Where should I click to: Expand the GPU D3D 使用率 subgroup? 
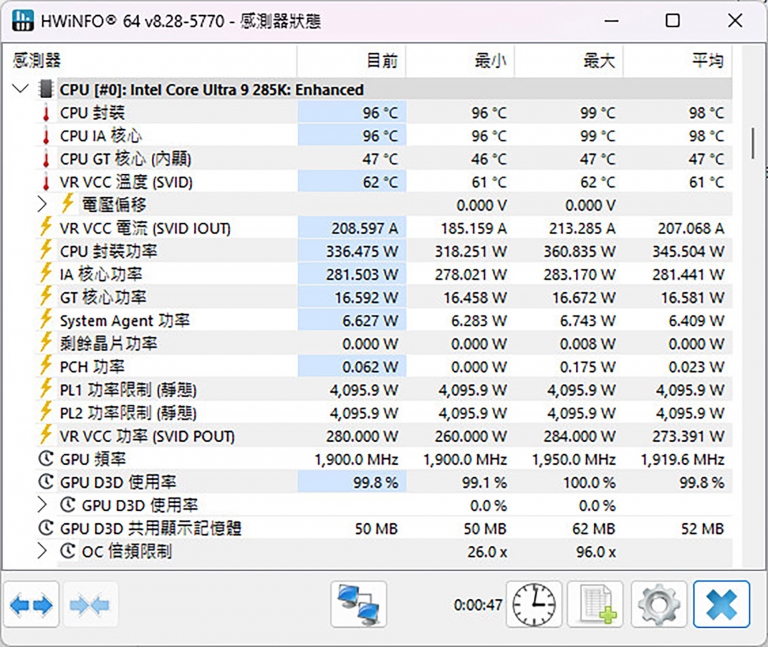[x=42, y=505]
